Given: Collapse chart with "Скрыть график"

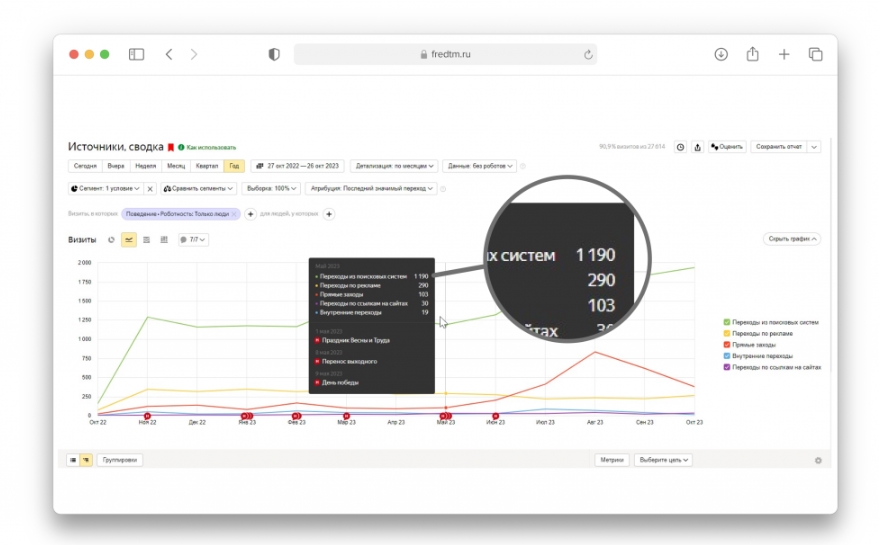Looking at the screenshot, I should point(792,239).
